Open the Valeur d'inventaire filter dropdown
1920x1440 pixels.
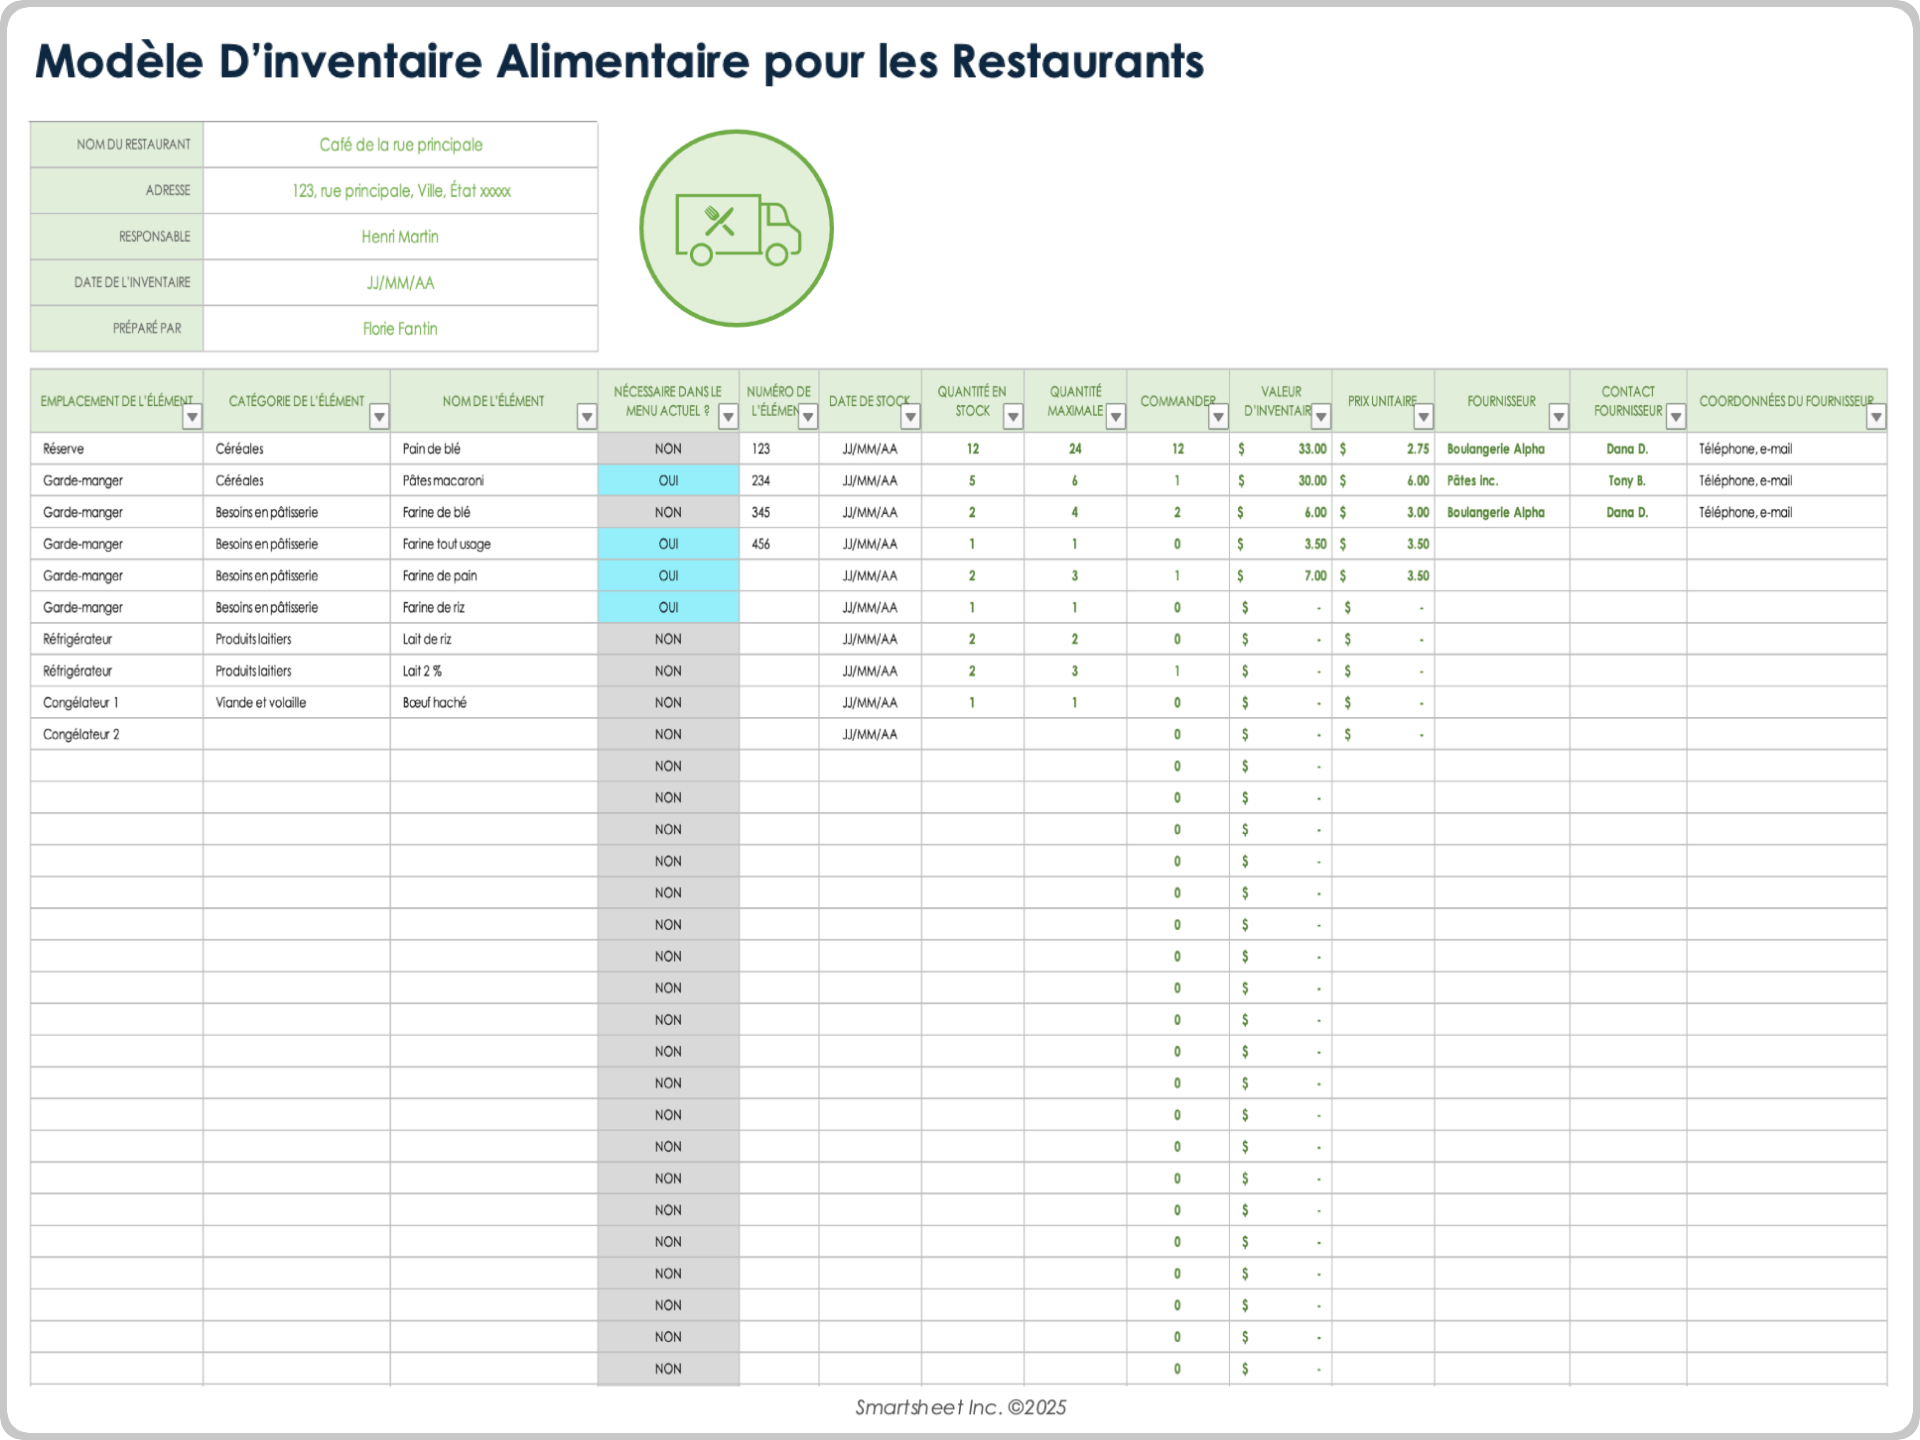click(1321, 417)
